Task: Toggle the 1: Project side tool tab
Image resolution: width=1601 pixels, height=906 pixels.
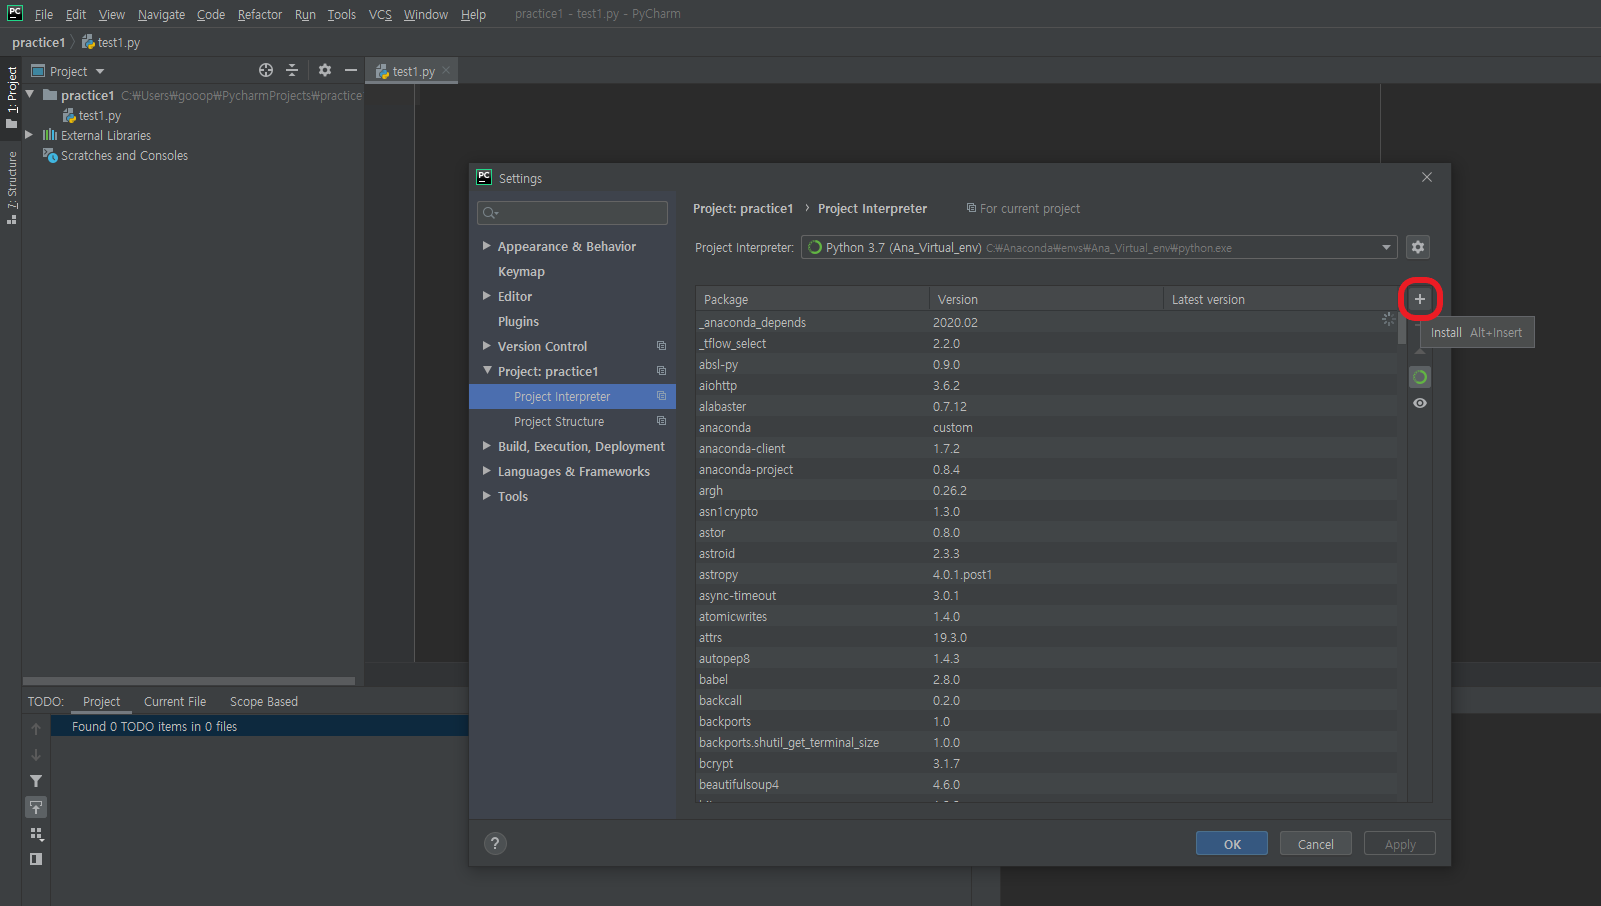Action: (x=11, y=96)
